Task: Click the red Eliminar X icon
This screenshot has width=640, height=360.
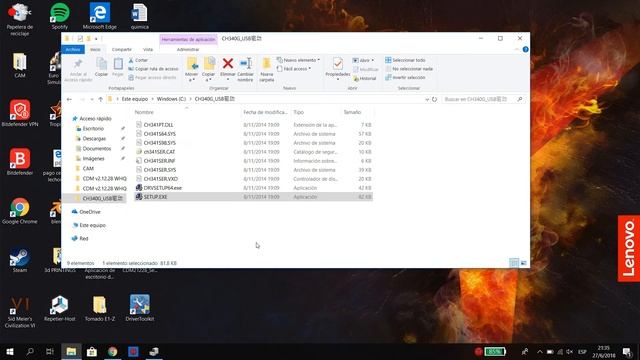Action: [228, 63]
